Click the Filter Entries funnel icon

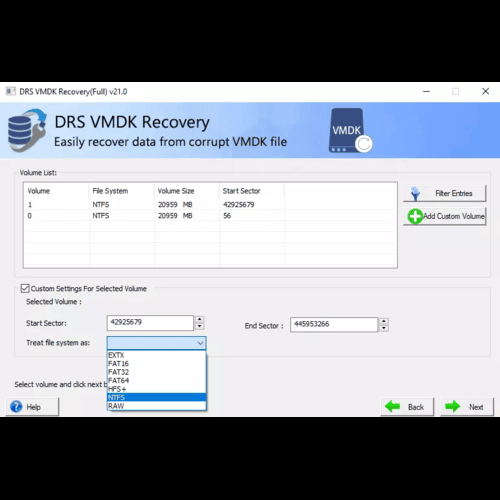tap(415, 194)
